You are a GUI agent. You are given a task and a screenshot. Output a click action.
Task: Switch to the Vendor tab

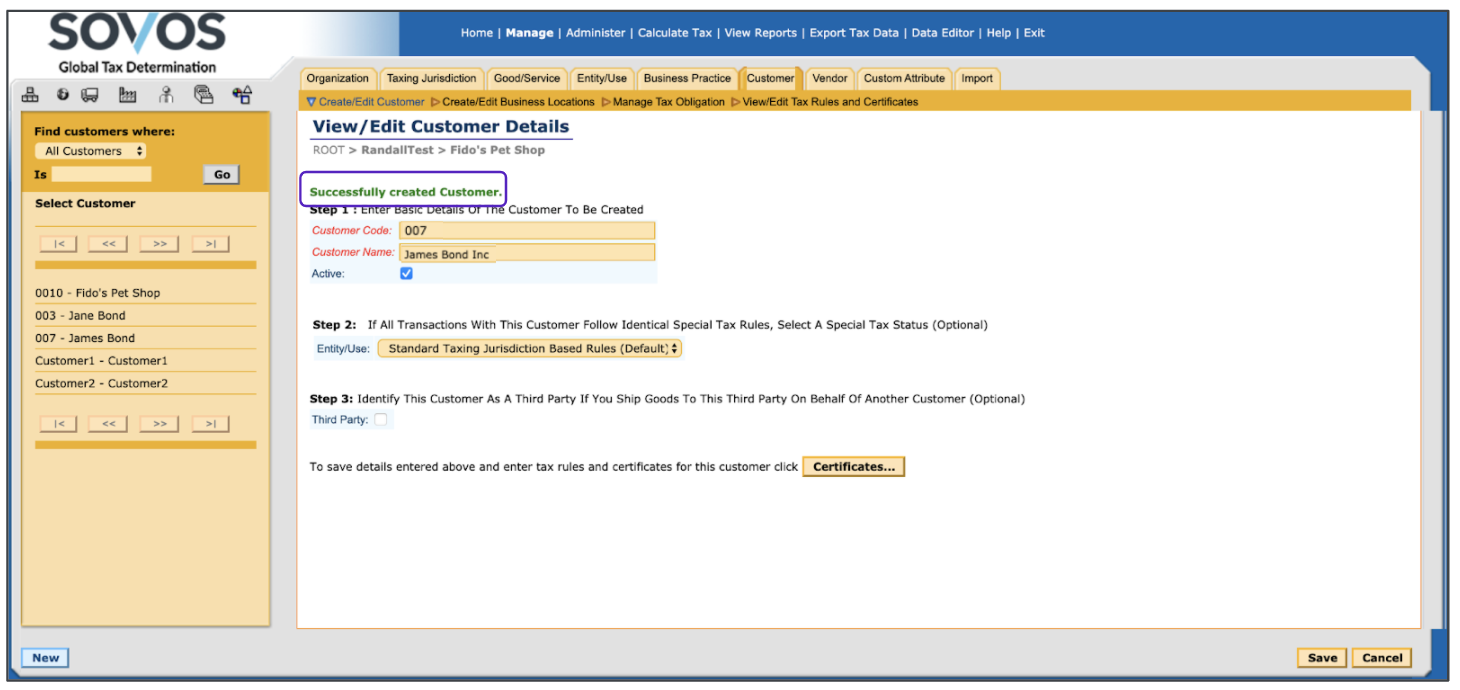point(829,78)
